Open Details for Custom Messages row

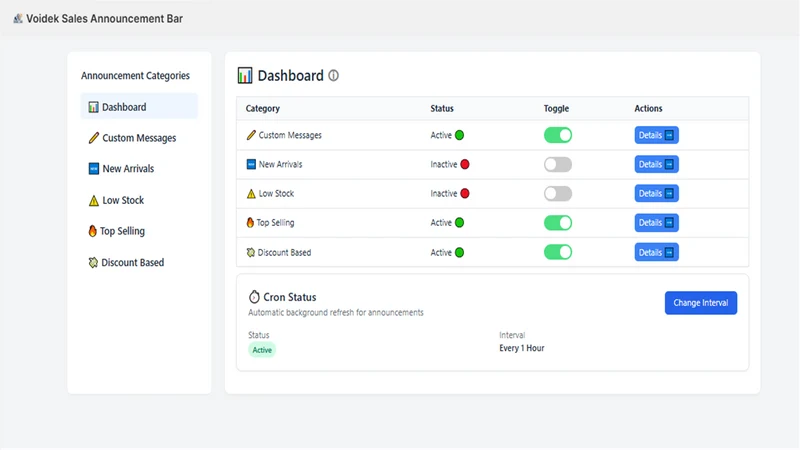[656, 135]
